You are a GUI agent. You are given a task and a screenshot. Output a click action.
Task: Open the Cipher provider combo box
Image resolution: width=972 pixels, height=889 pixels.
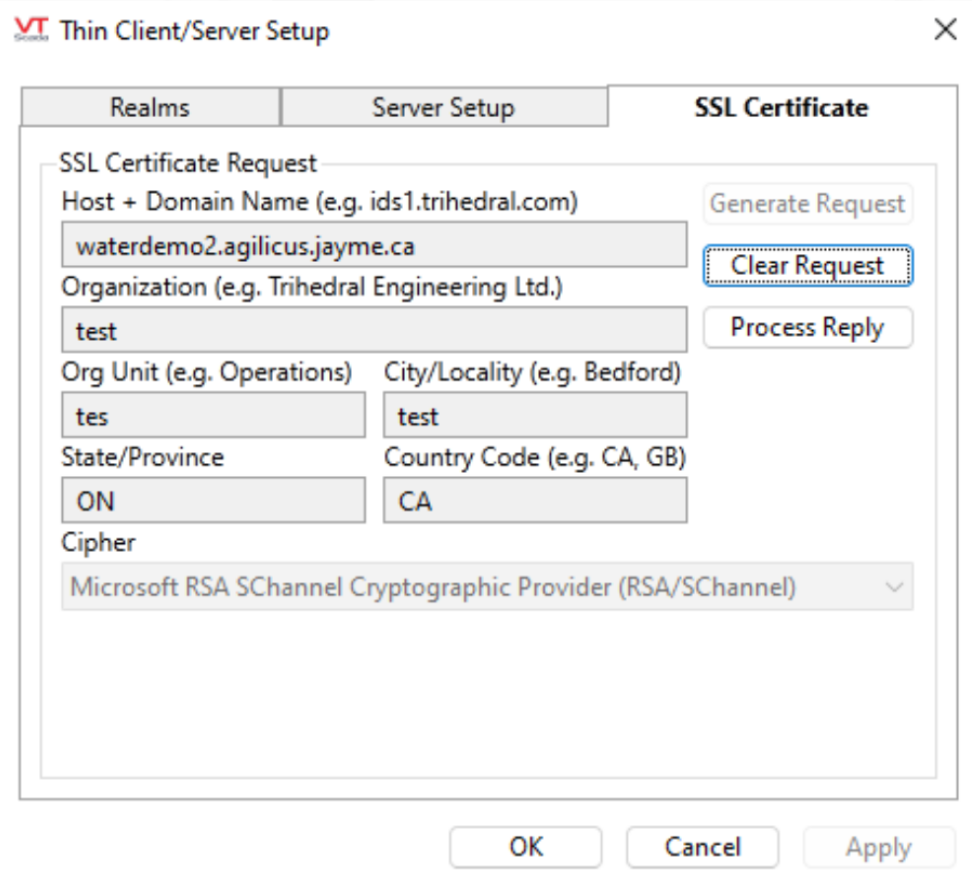(x=470, y=587)
